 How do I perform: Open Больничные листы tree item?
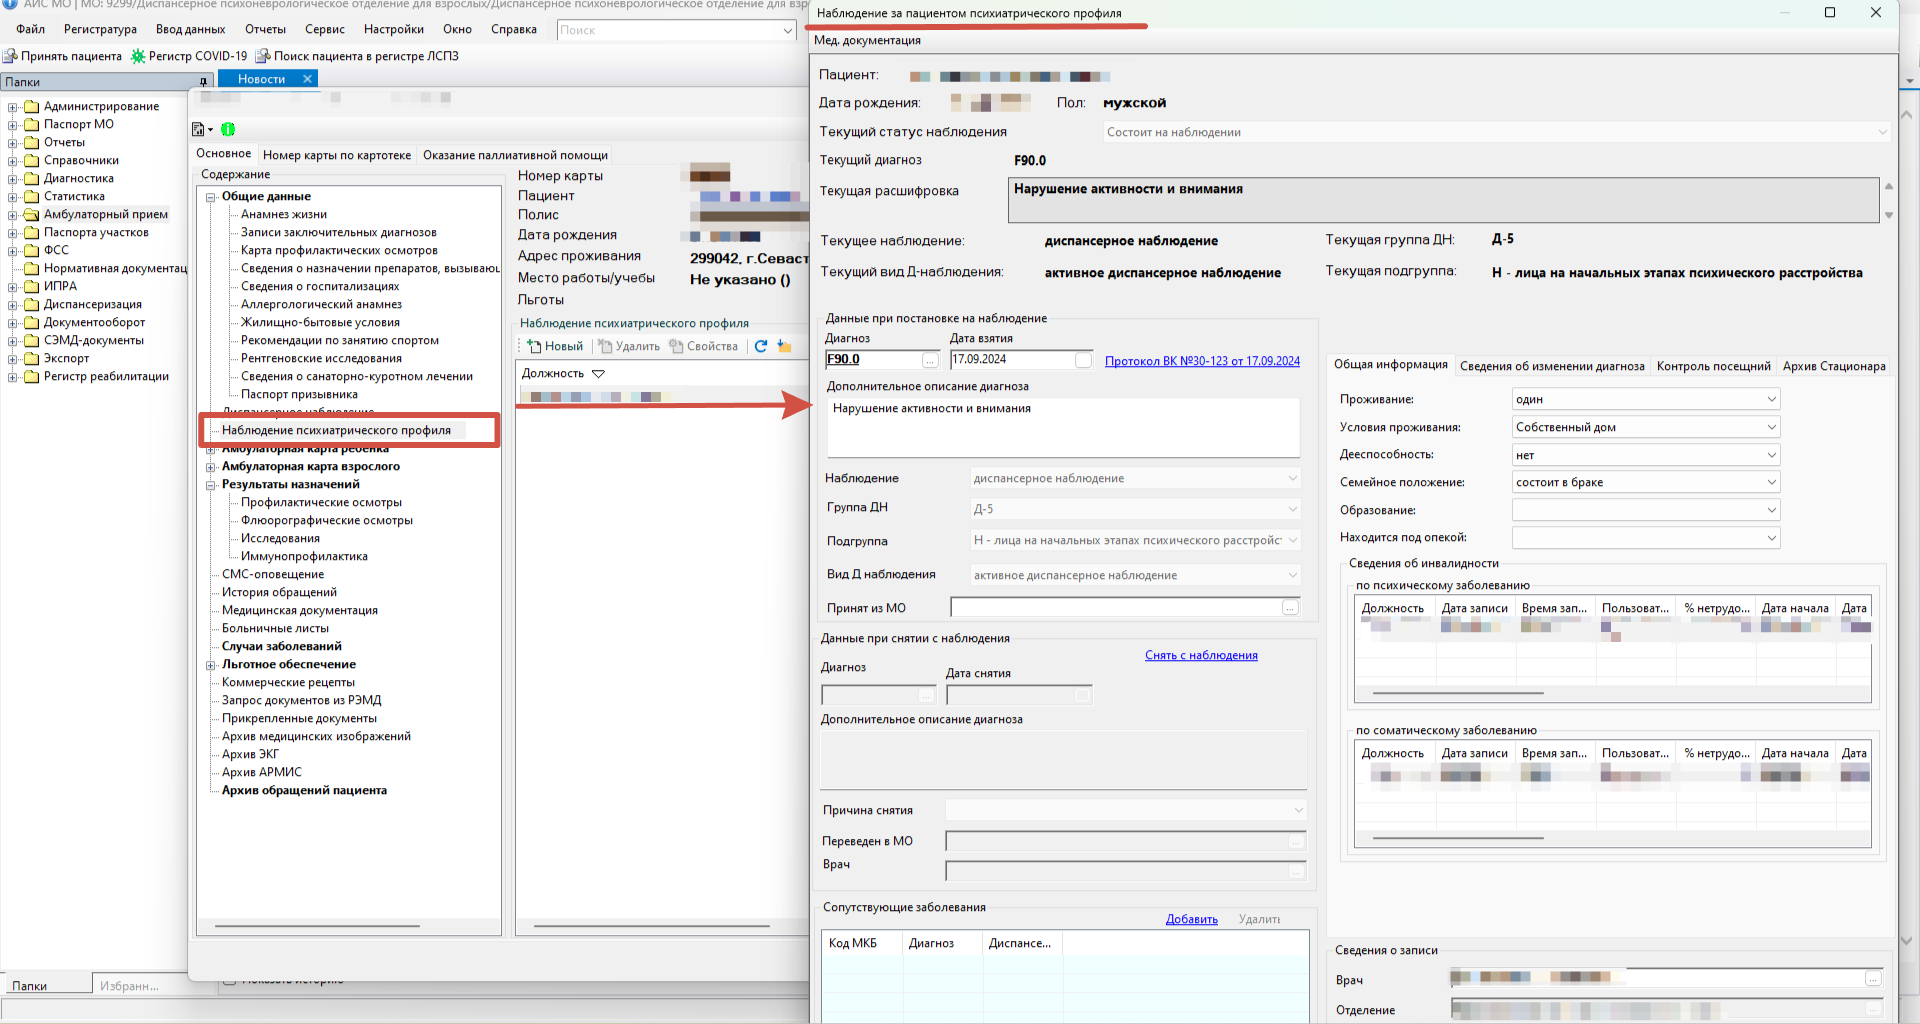tap(275, 628)
